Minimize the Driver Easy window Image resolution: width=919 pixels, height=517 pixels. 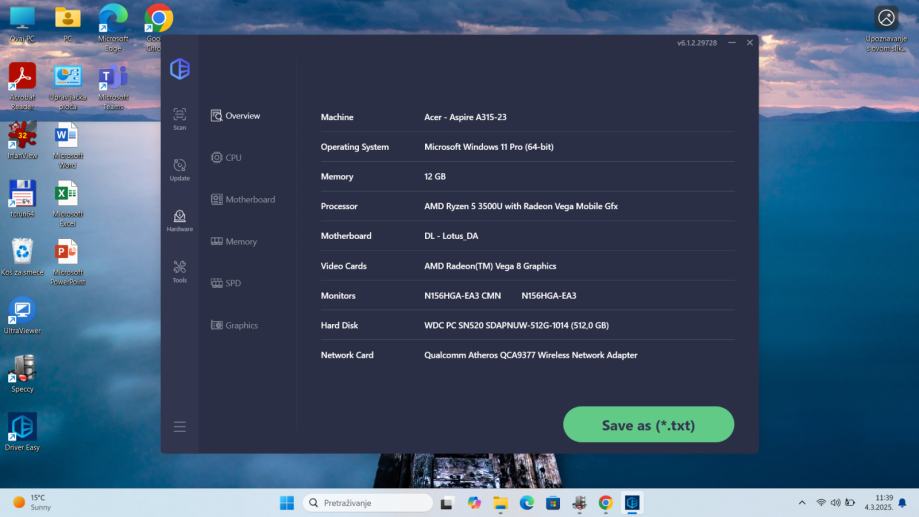pos(732,43)
